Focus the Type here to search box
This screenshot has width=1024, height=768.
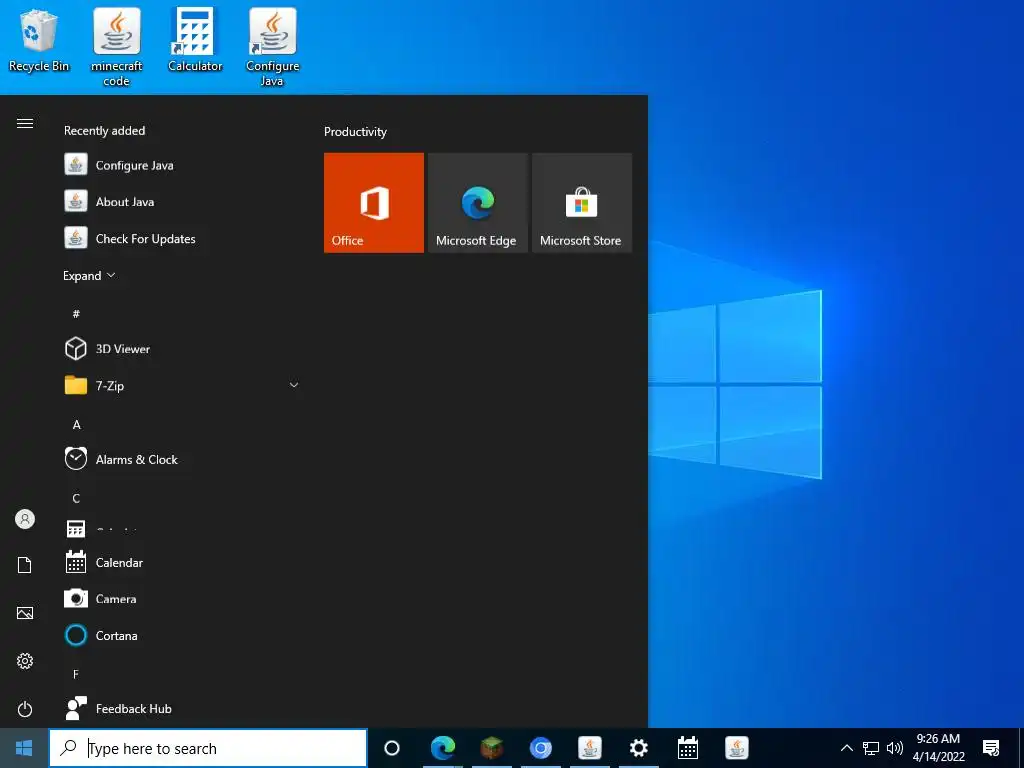pos(208,748)
